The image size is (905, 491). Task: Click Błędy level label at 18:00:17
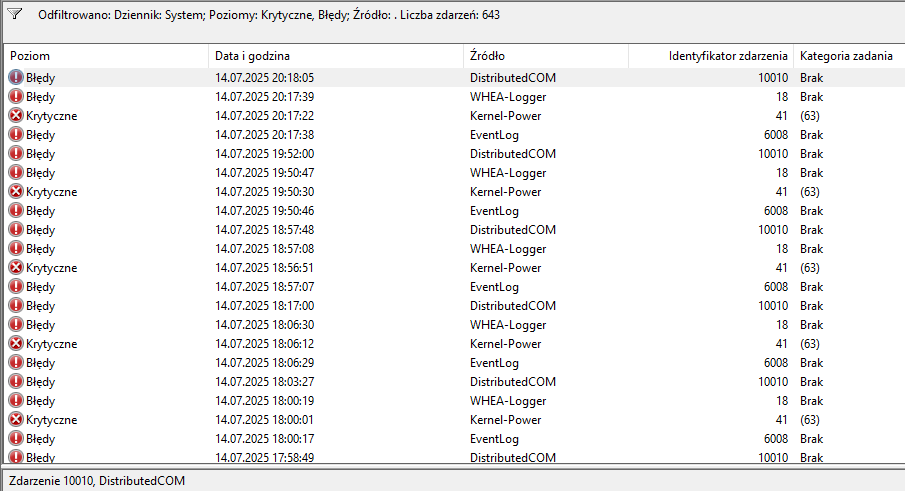(40, 439)
